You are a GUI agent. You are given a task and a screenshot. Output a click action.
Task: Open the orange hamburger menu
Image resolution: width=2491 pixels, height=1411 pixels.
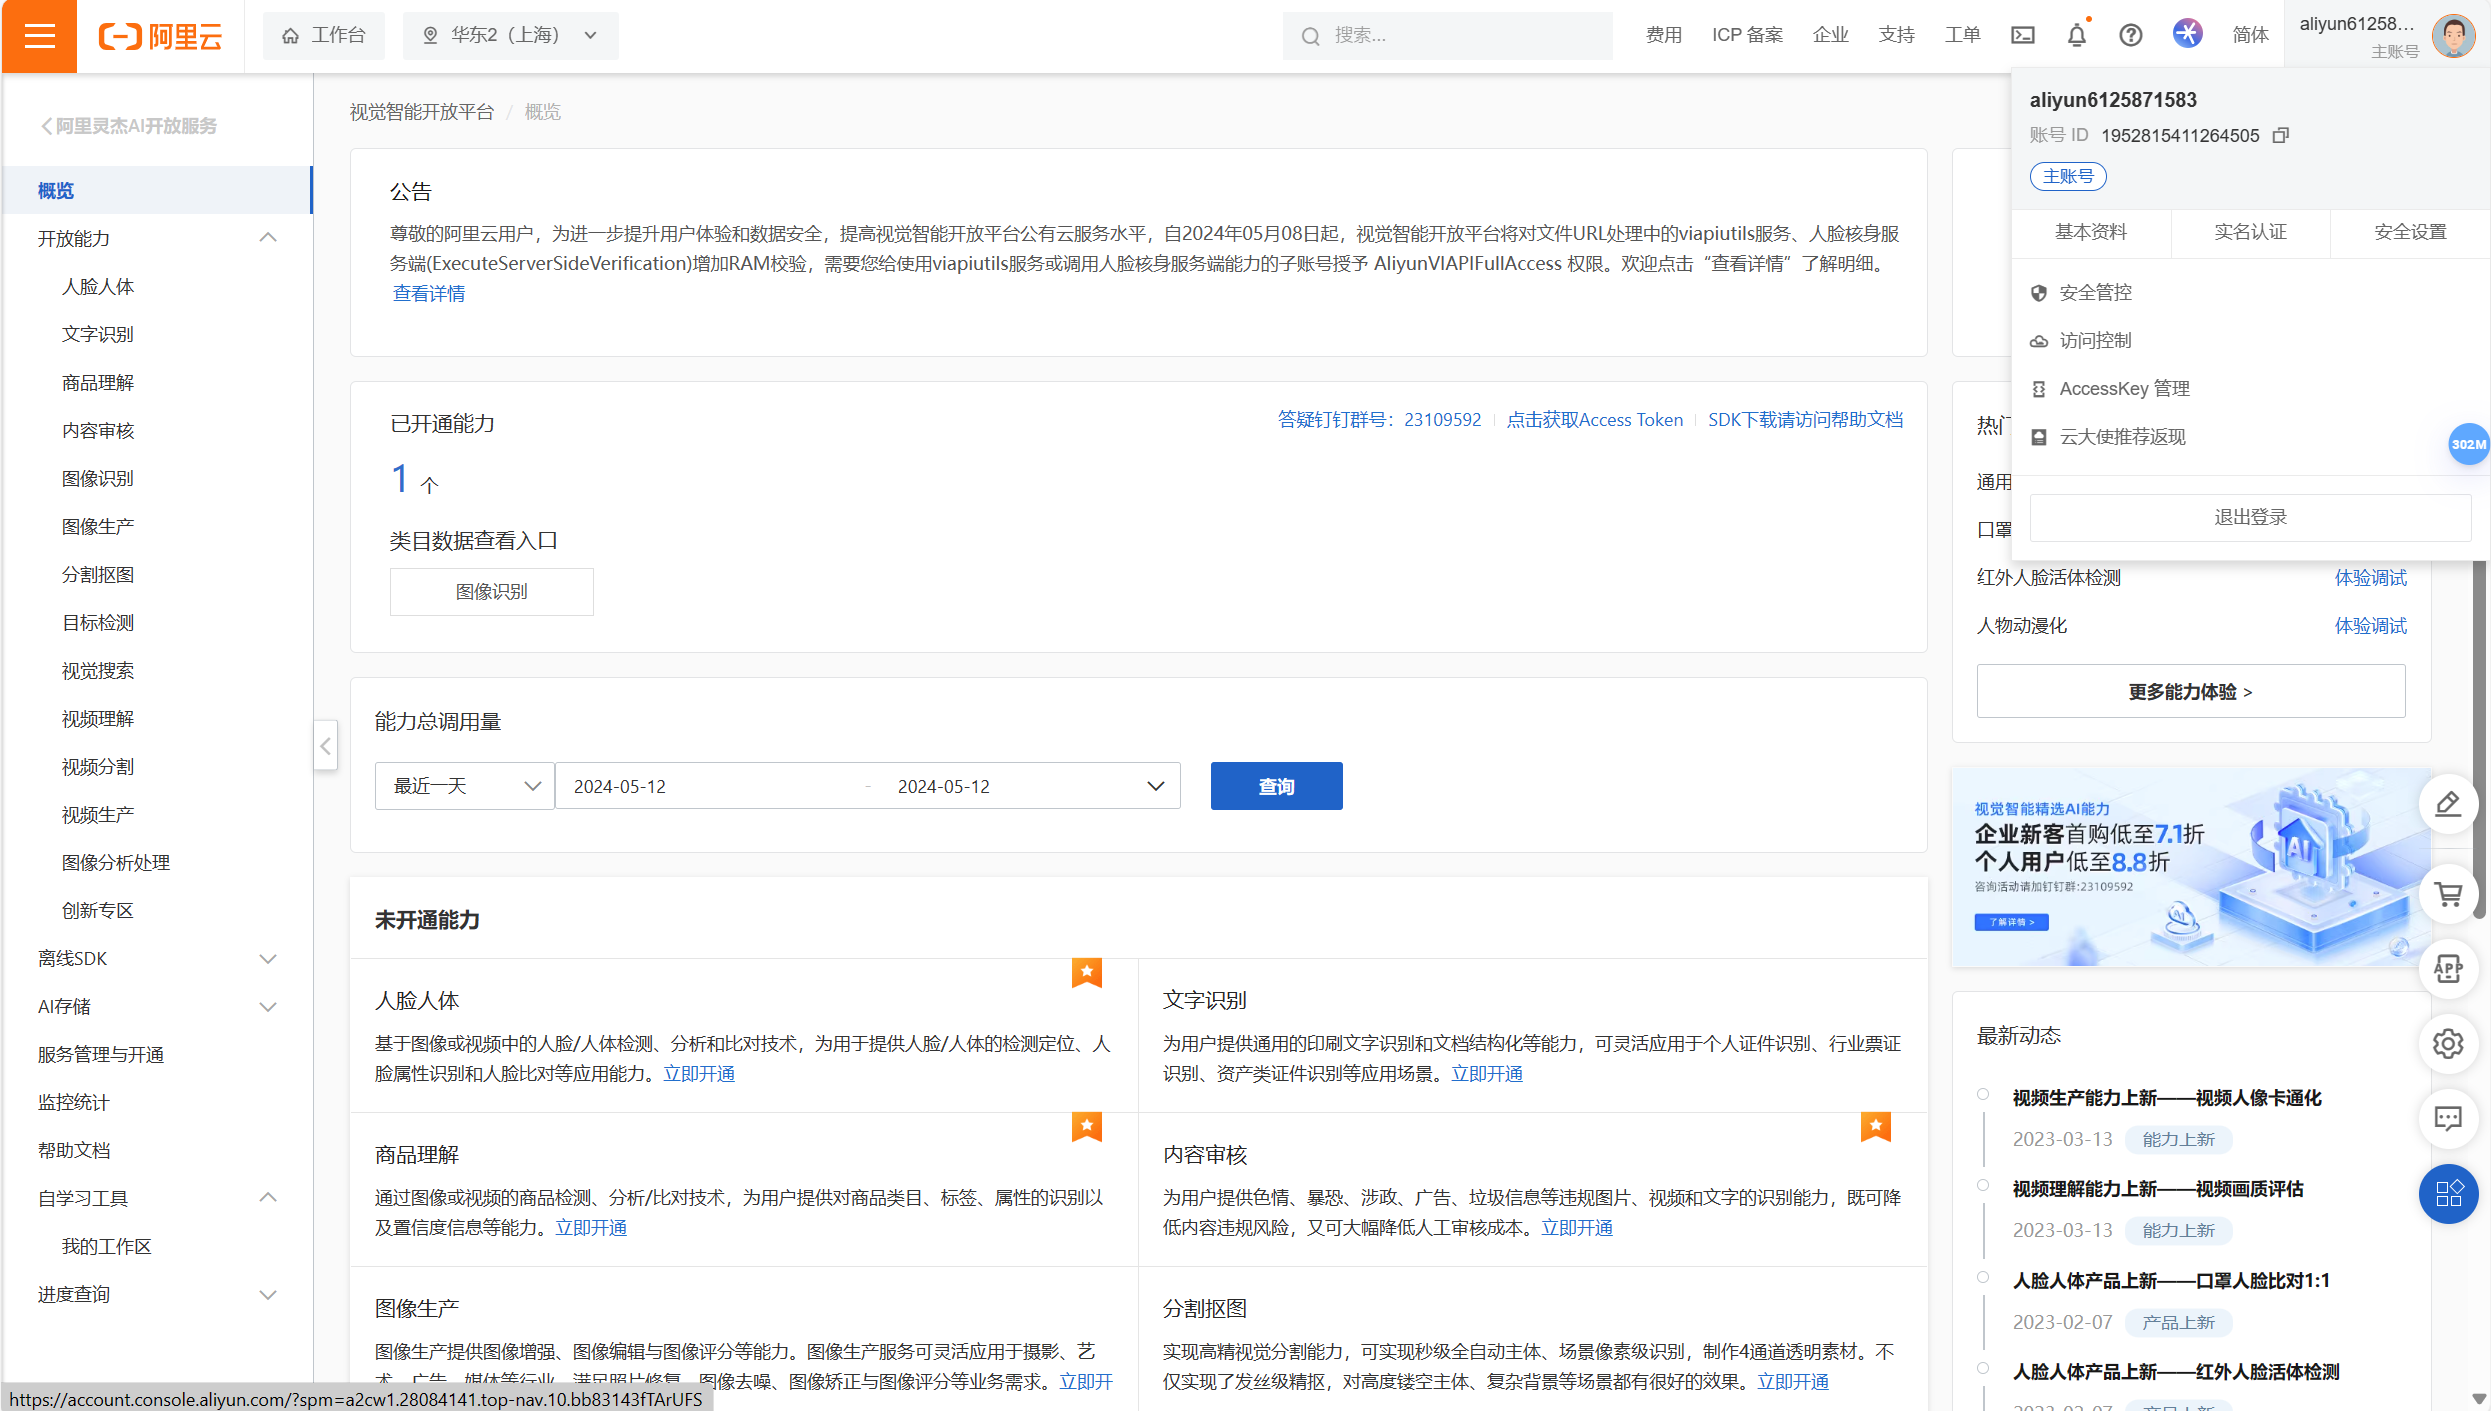(39, 36)
